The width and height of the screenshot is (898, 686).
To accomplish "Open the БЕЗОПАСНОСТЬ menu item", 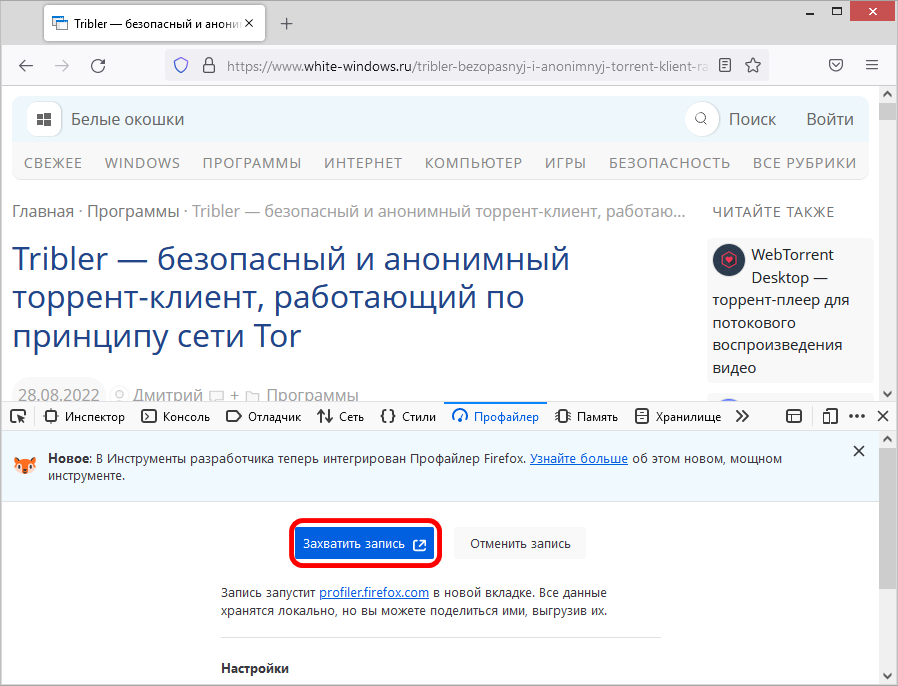I will tap(669, 163).
